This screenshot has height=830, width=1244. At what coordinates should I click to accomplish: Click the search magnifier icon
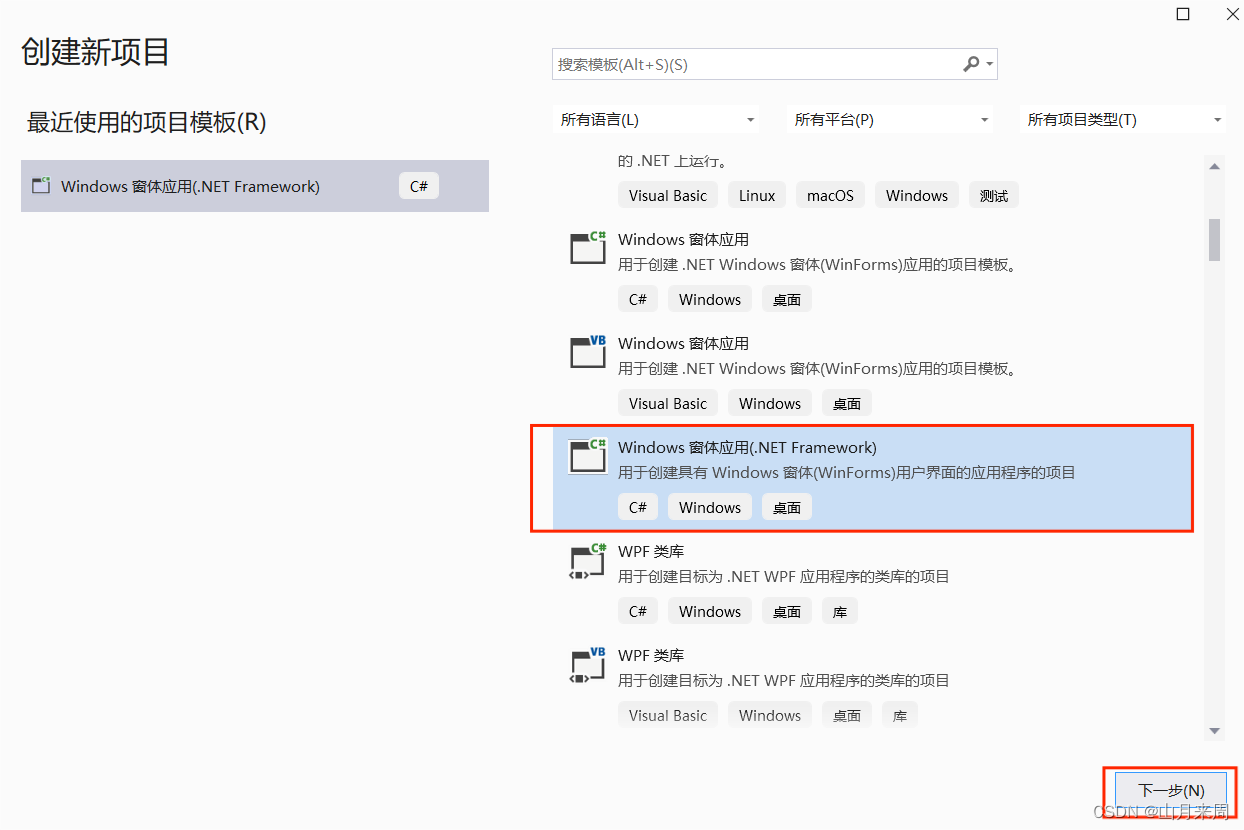(x=970, y=64)
